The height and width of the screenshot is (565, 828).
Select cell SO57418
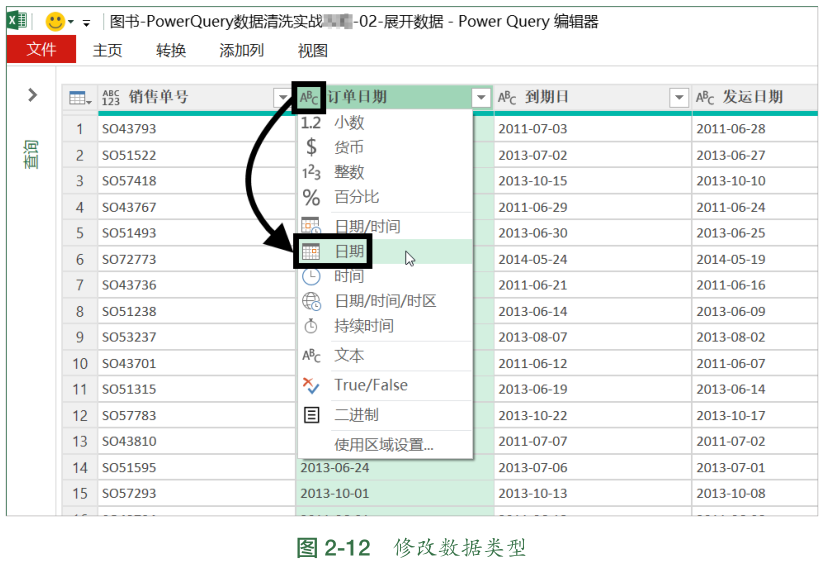[196, 181]
